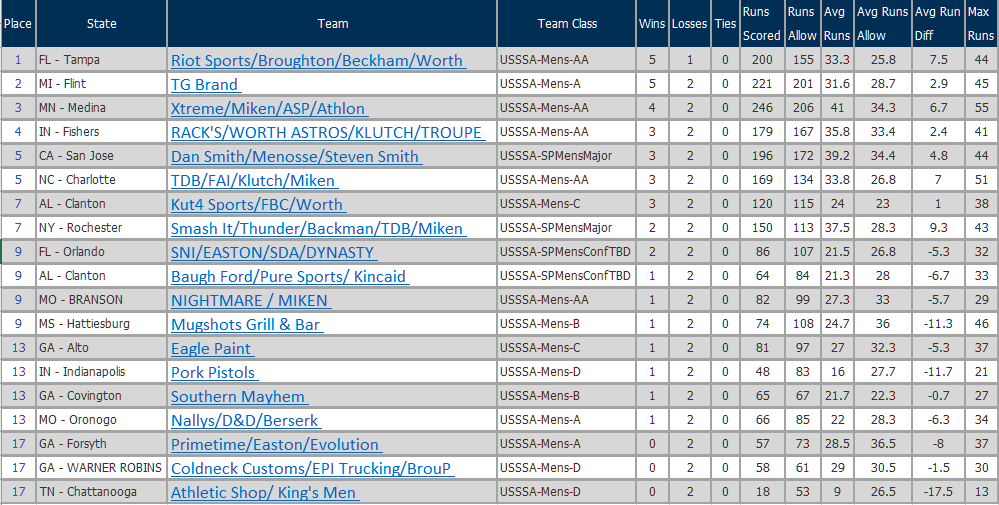The image size is (999, 505).
Task: Select the 'MO - Oronogo' state cell
Action: 101,420
